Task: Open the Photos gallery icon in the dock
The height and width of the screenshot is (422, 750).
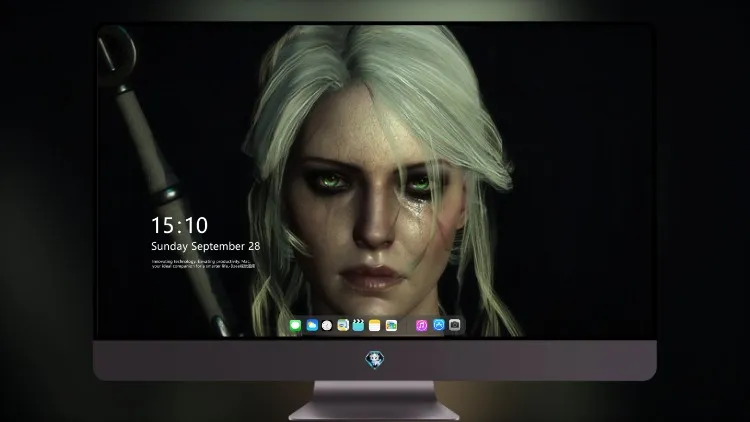Action: point(391,326)
